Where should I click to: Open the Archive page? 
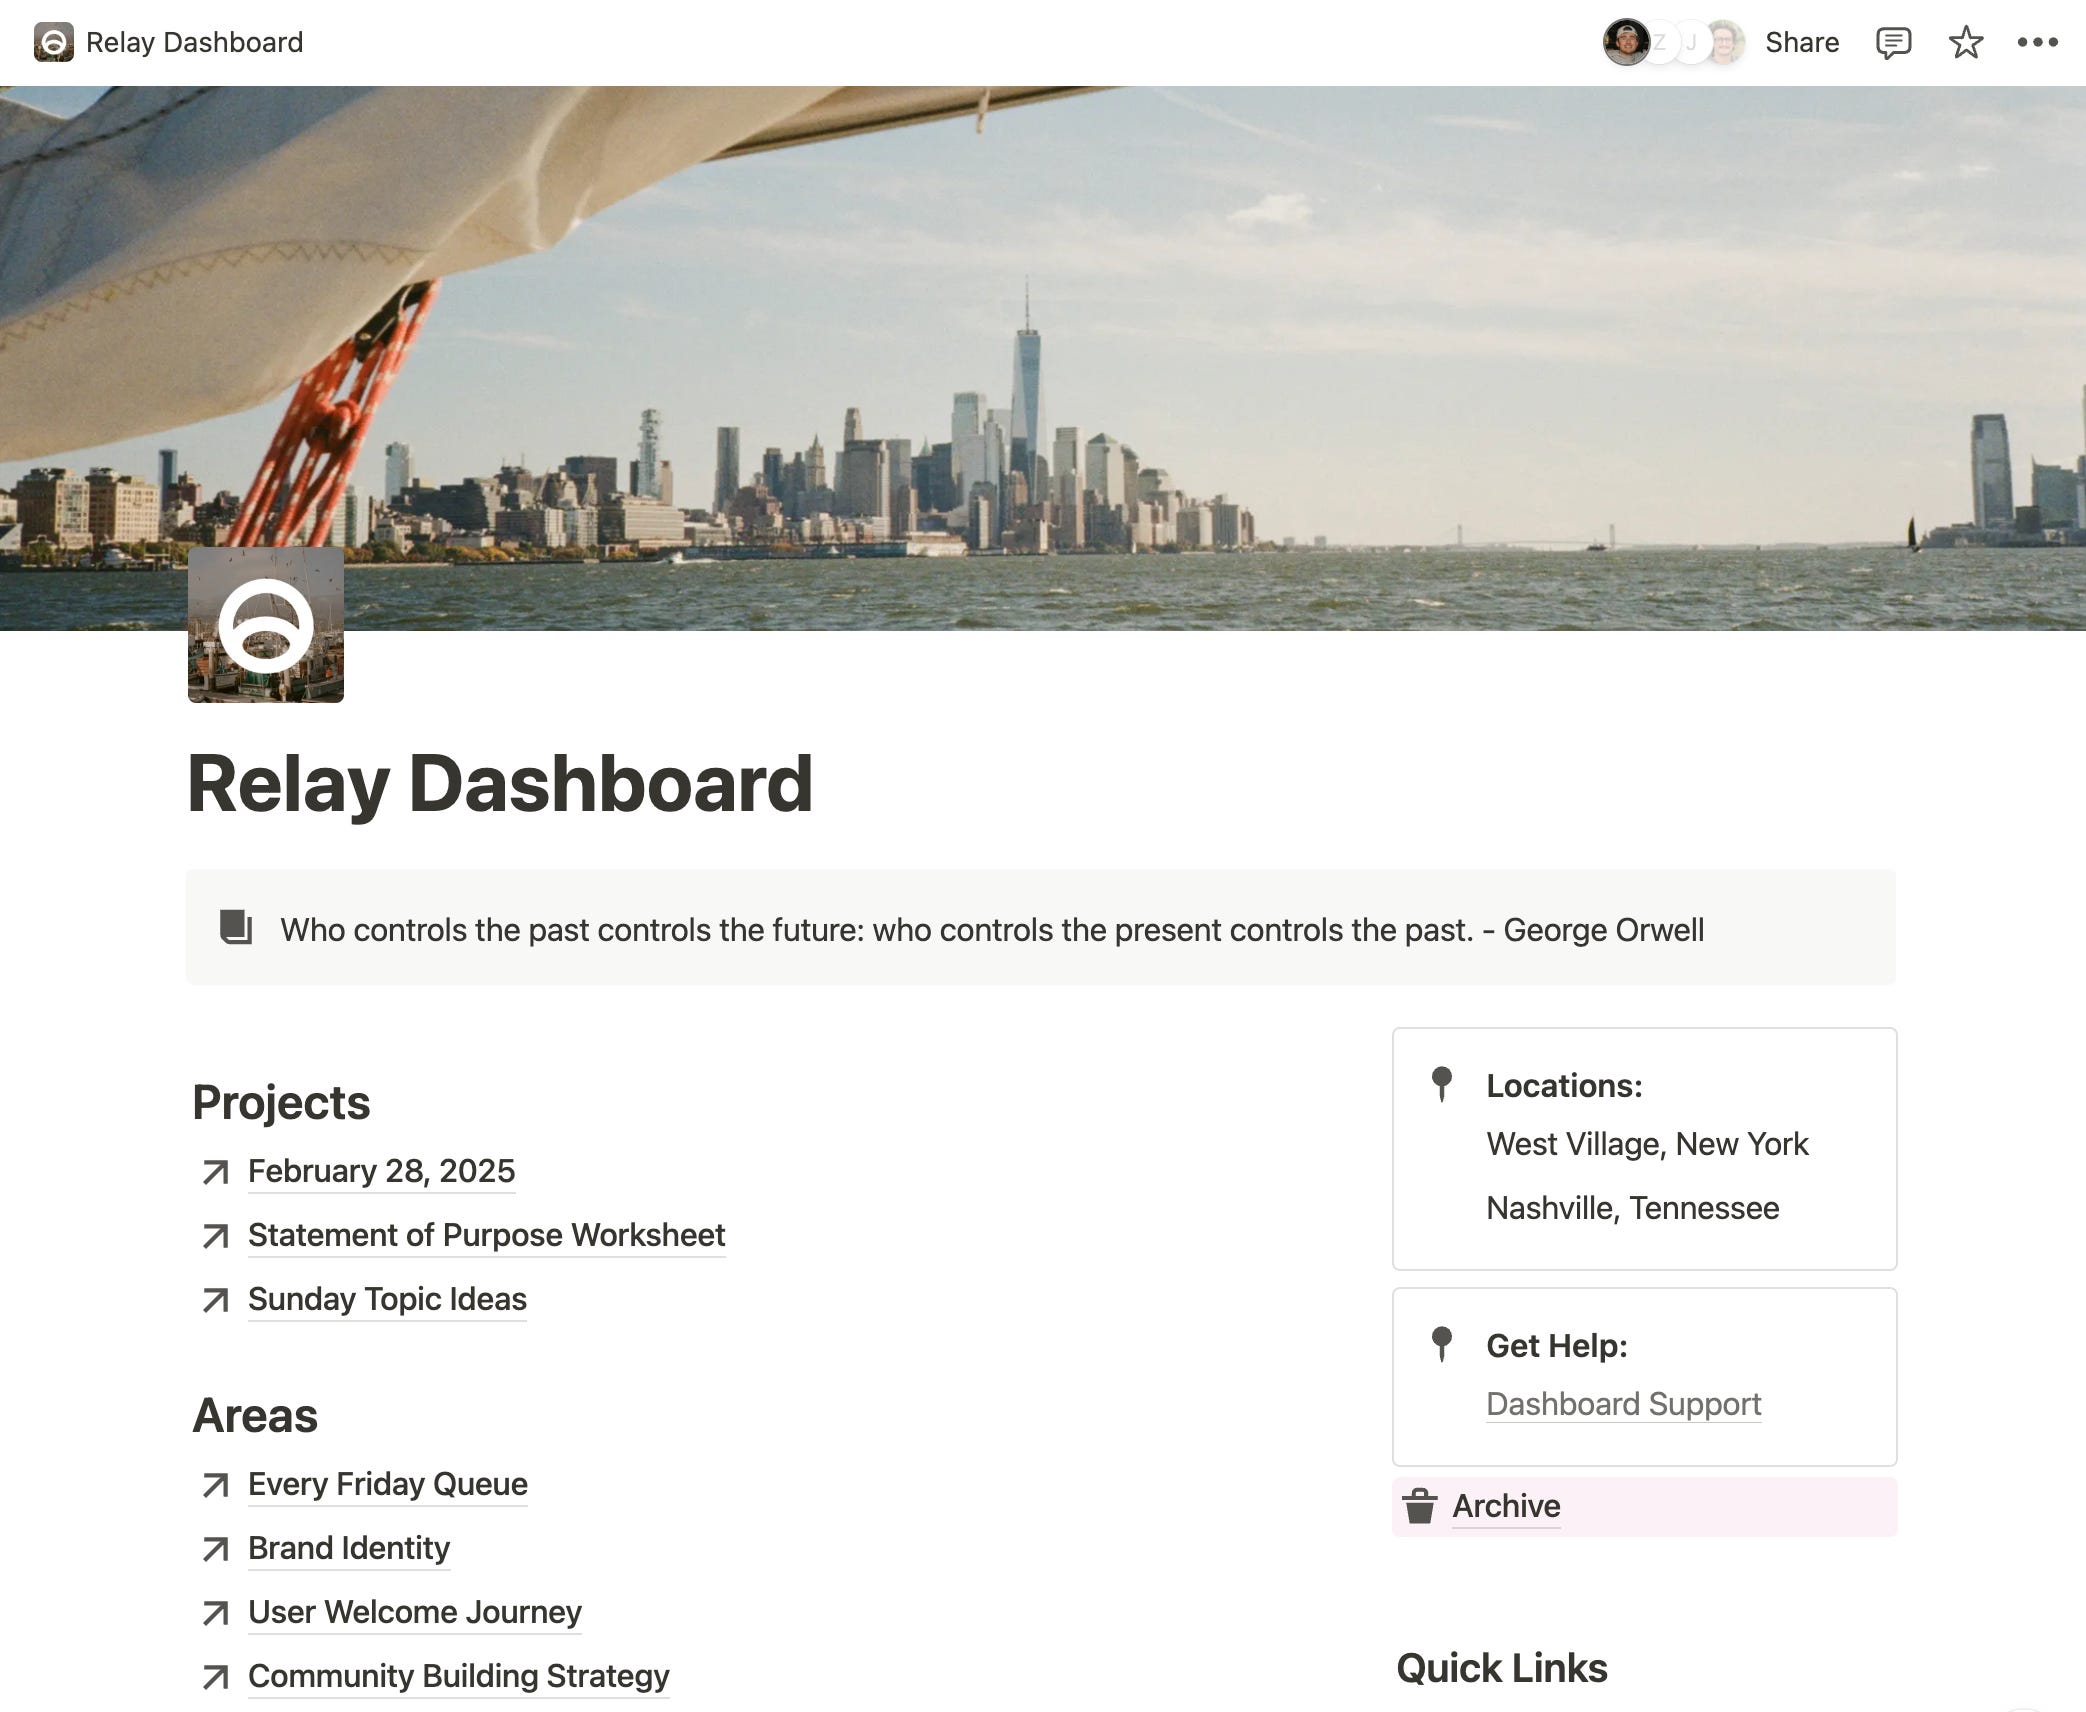coord(1506,1506)
